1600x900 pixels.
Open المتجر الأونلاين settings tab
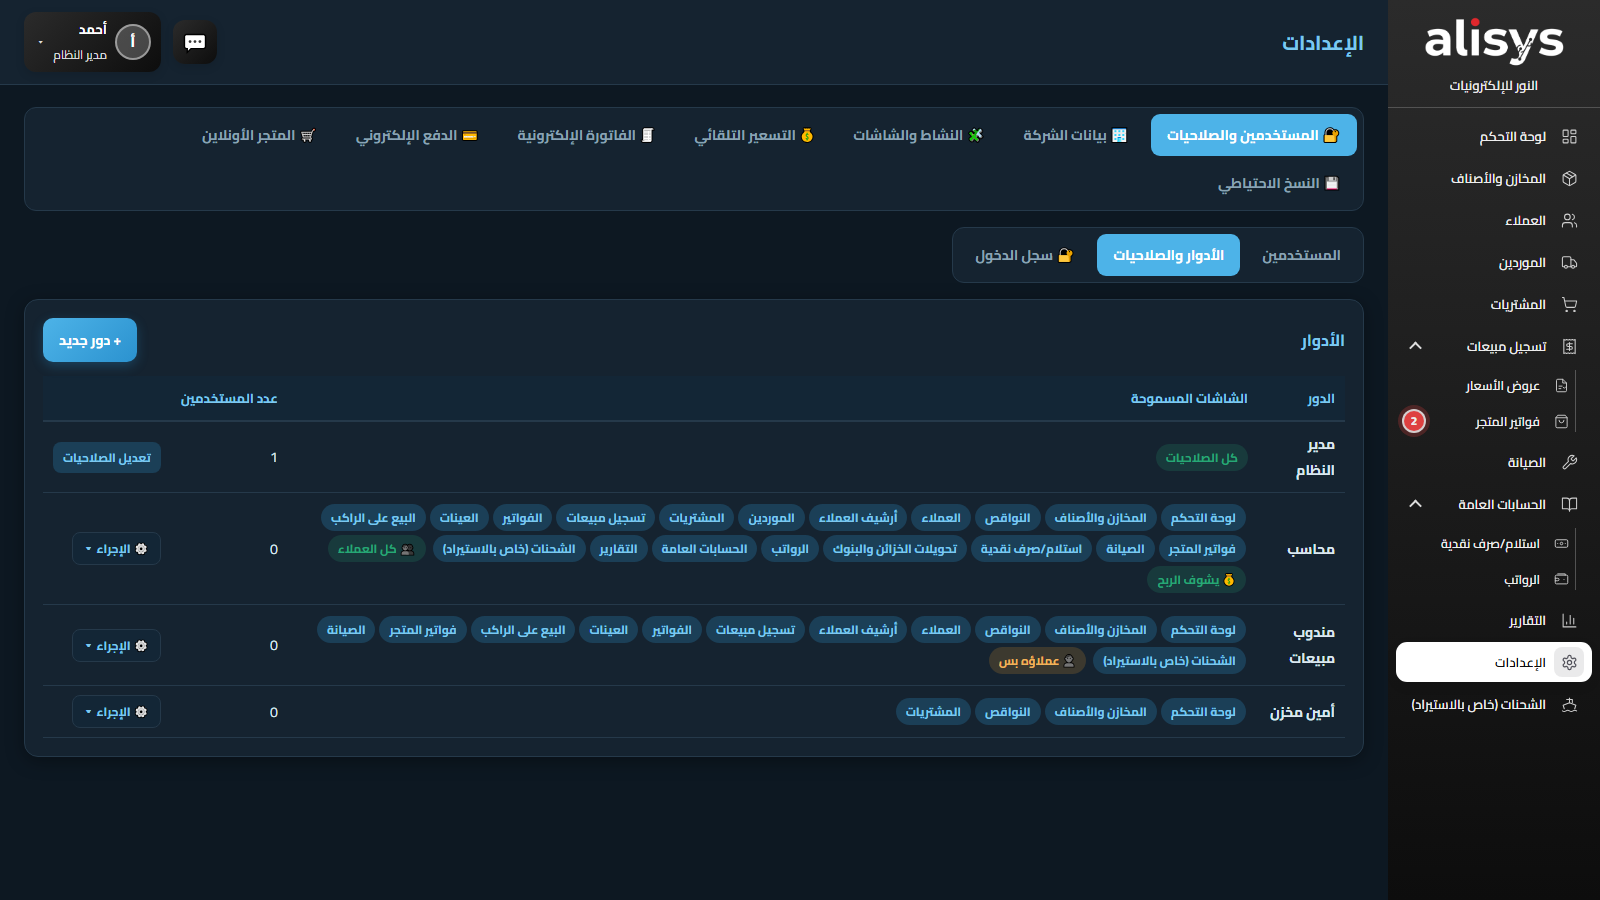click(258, 135)
